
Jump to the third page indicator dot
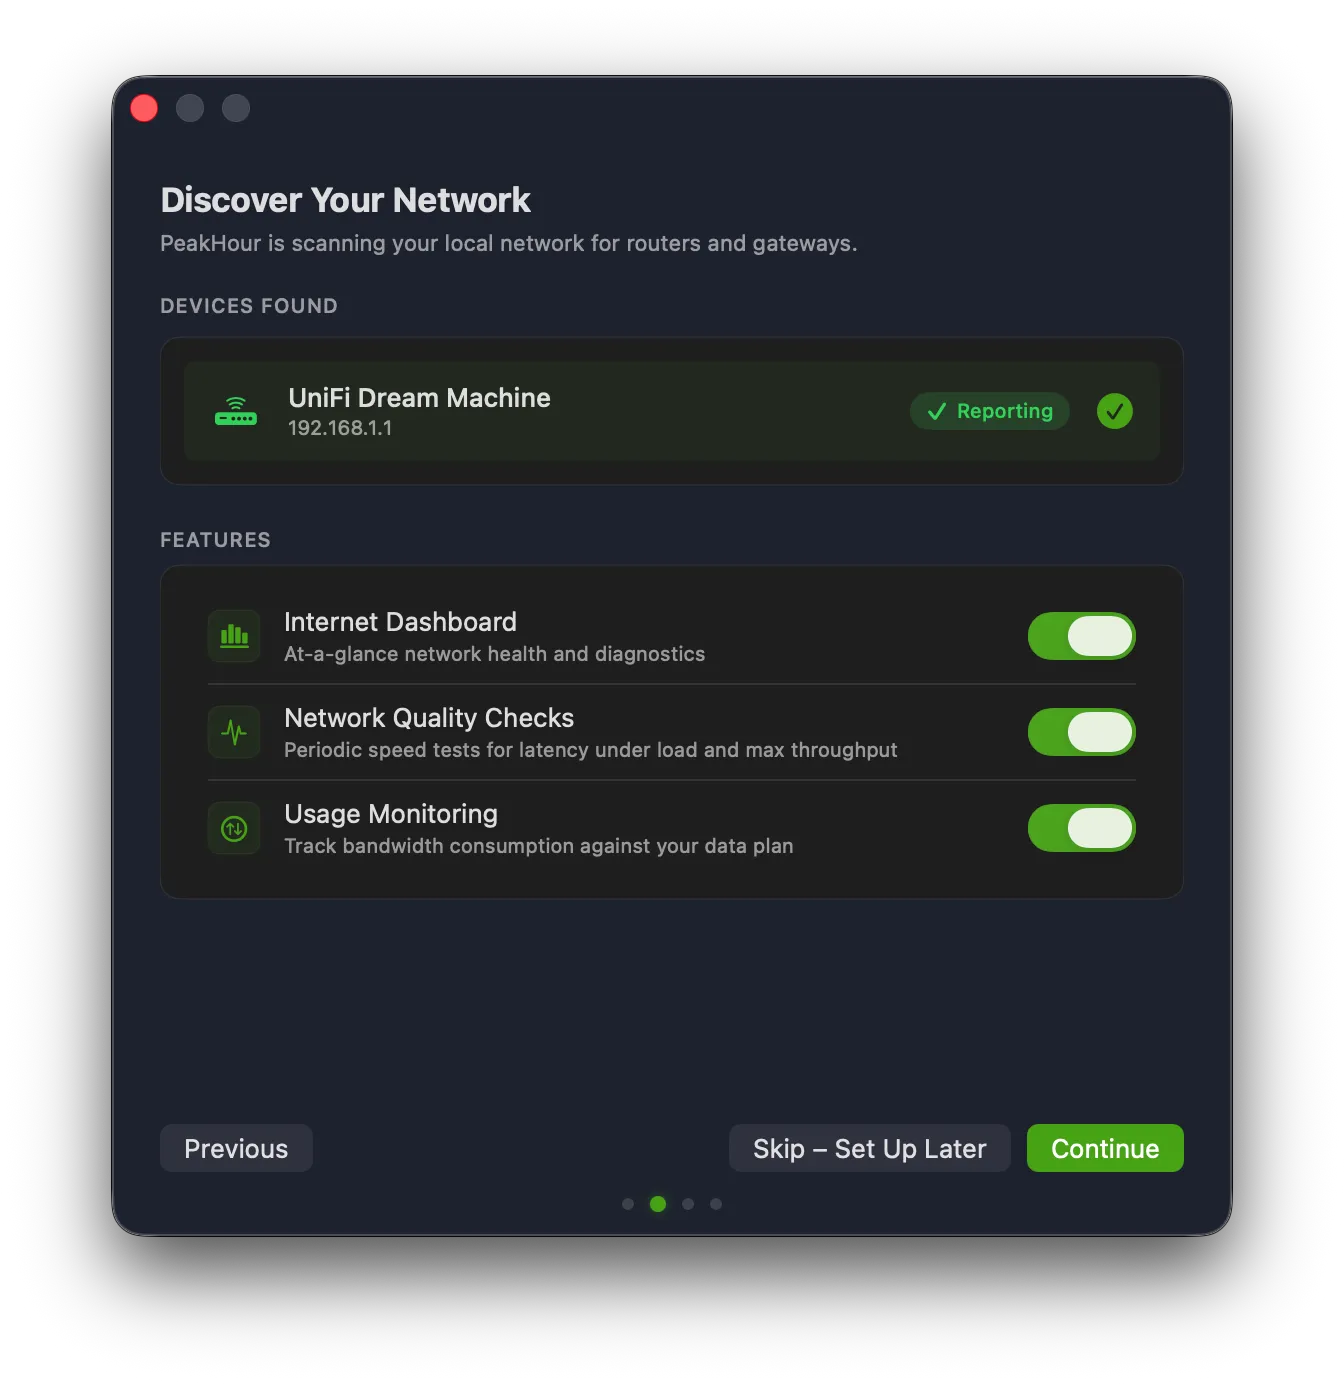point(688,1204)
